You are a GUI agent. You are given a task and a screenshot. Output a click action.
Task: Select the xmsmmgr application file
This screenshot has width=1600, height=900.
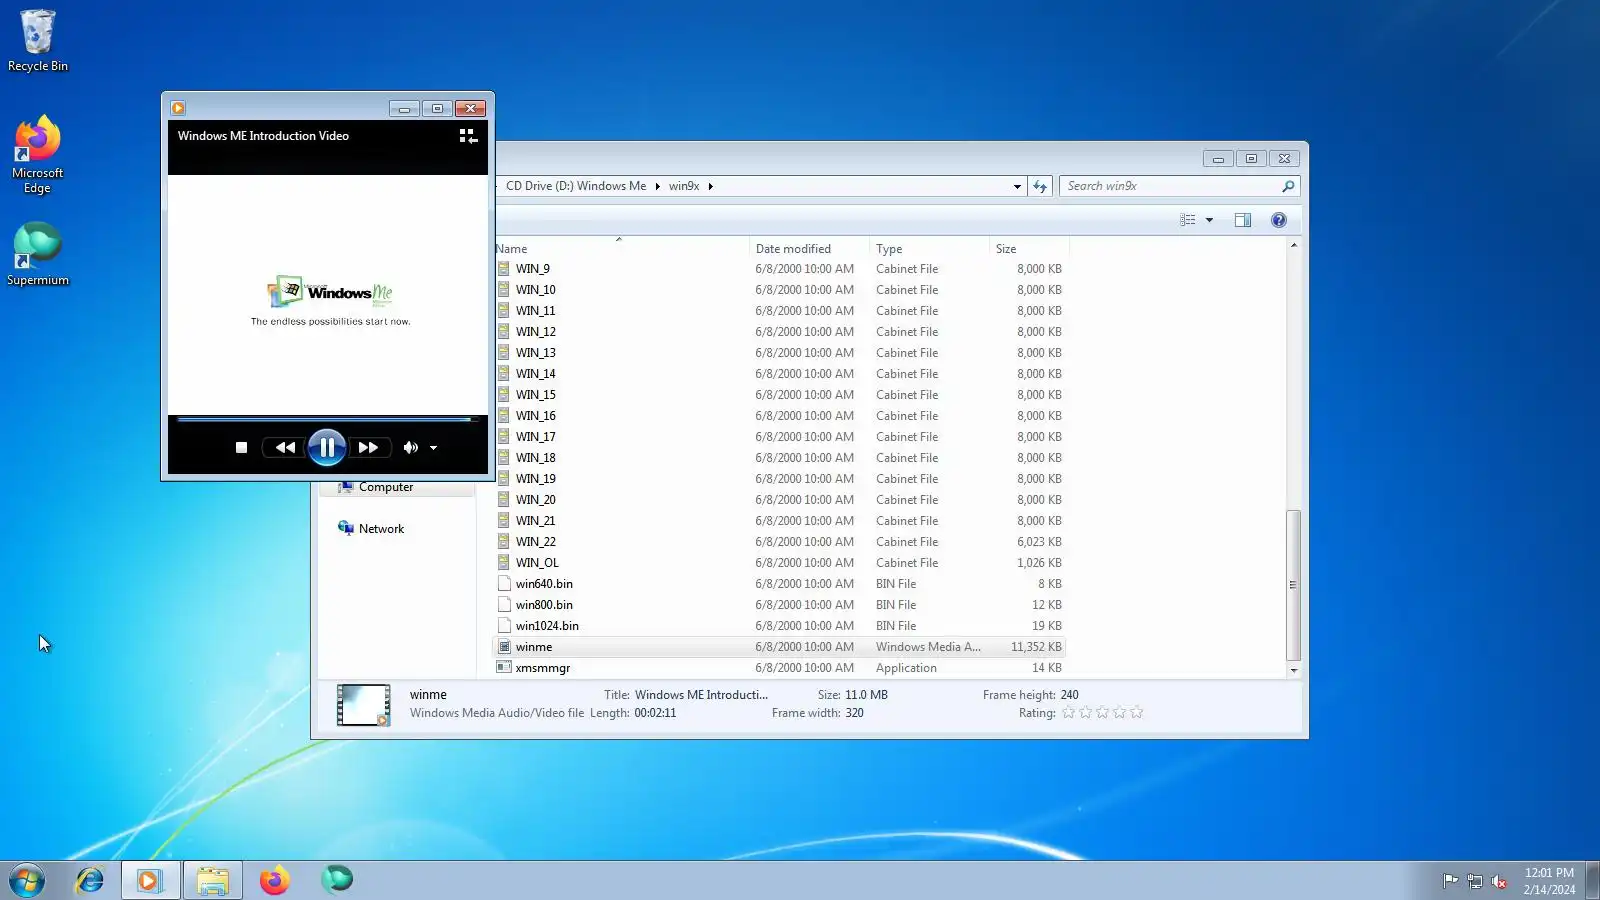779,668
